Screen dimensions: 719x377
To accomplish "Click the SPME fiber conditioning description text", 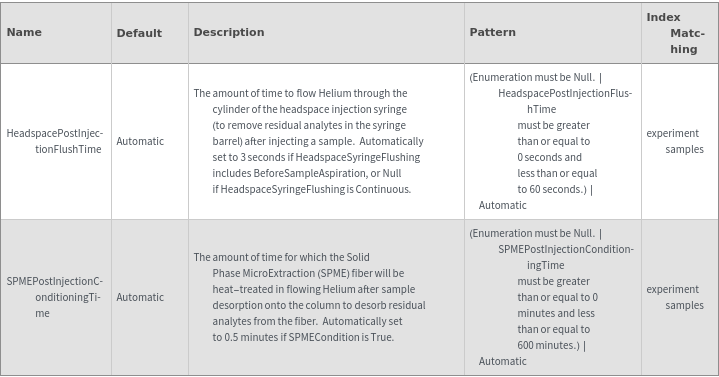I will point(310,297).
